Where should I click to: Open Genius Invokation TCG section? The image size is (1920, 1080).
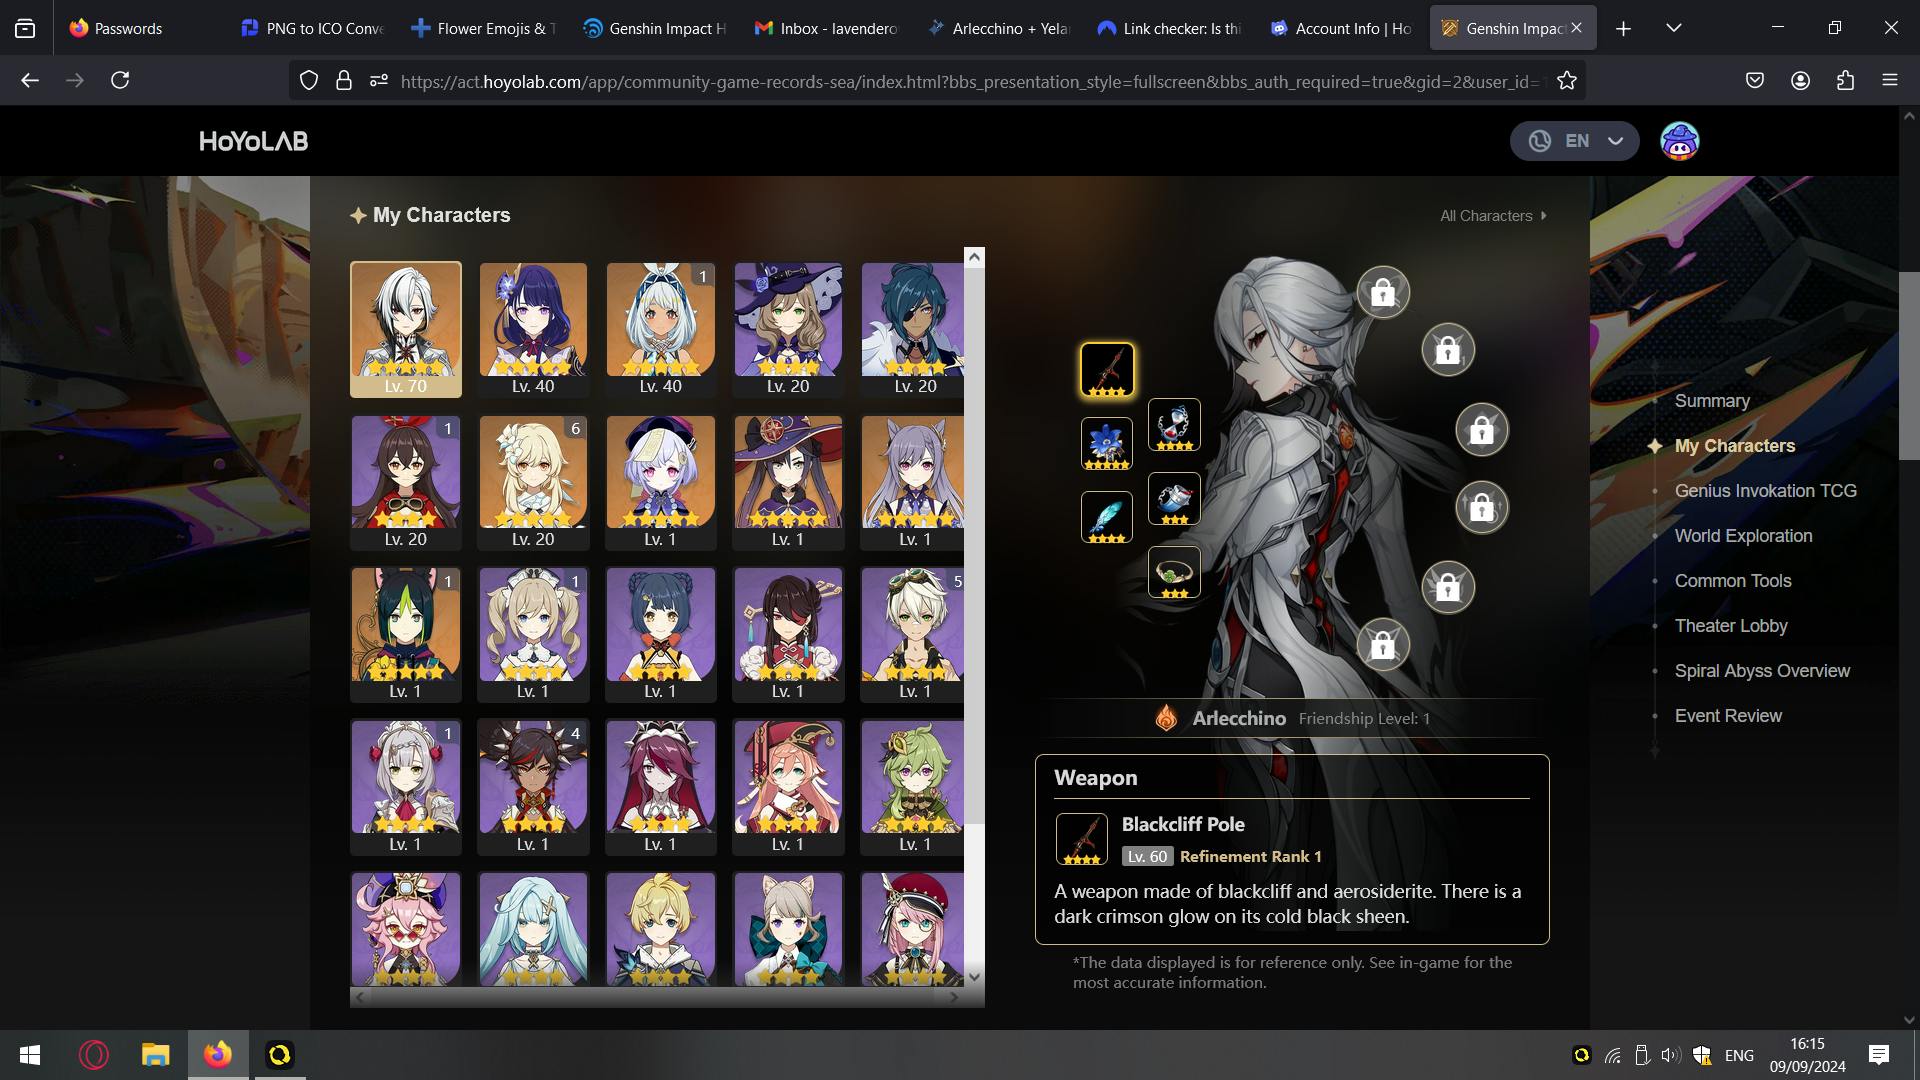[x=1765, y=491]
